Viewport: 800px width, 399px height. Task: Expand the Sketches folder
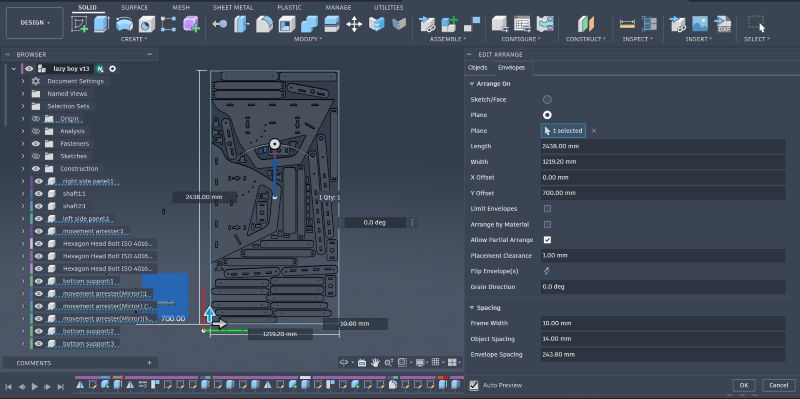[x=23, y=156]
